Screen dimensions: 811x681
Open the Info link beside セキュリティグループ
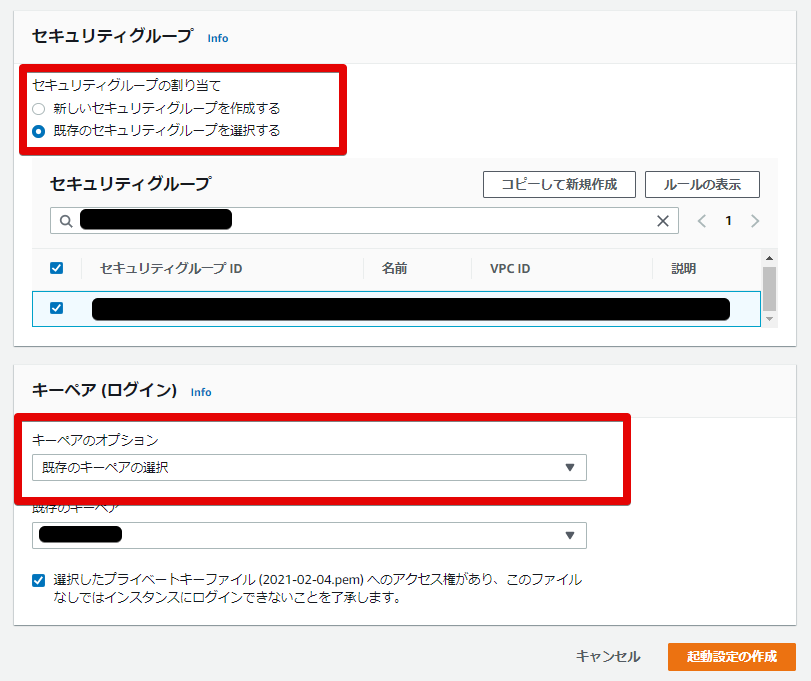[217, 38]
